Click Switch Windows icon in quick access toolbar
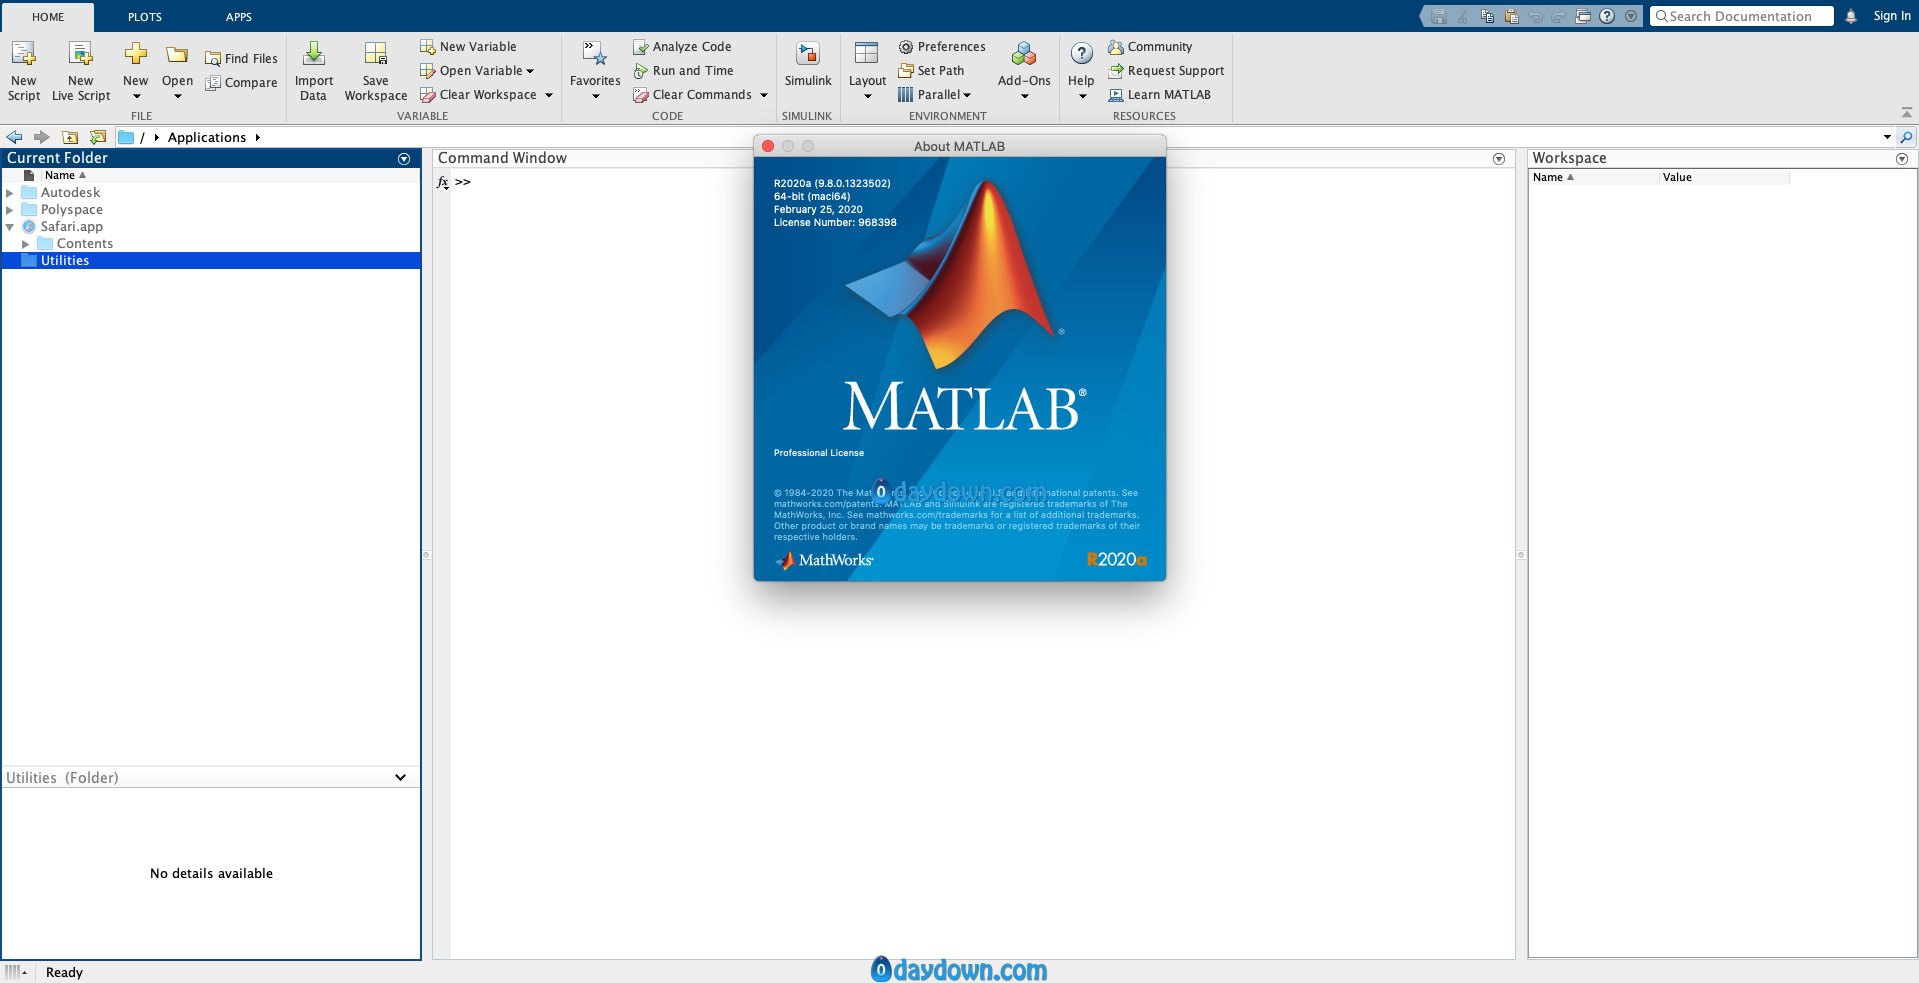Viewport: 1919px width, 983px height. point(1583,16)
